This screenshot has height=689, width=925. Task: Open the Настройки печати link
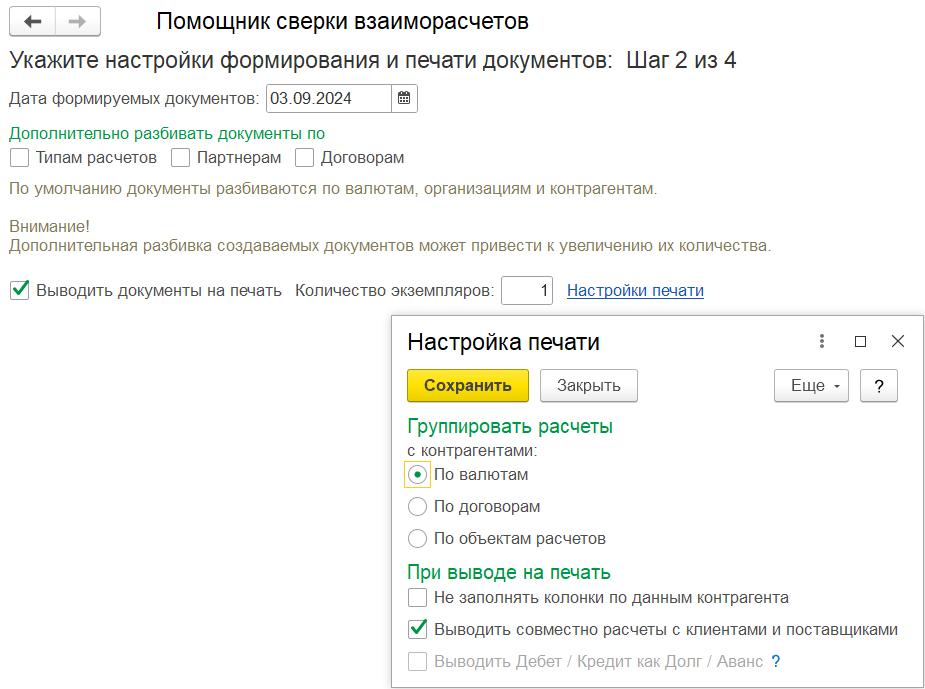[x=635, y=290]
